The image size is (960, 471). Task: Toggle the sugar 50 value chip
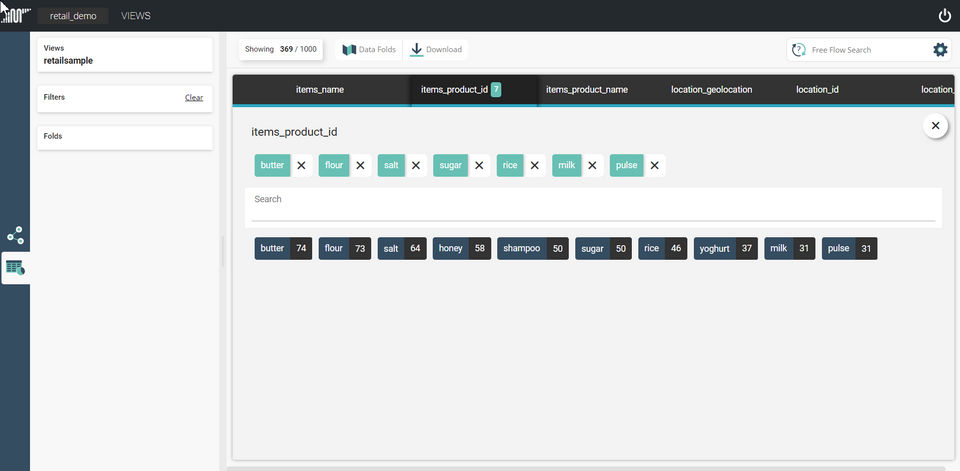[x=603, y=249]
